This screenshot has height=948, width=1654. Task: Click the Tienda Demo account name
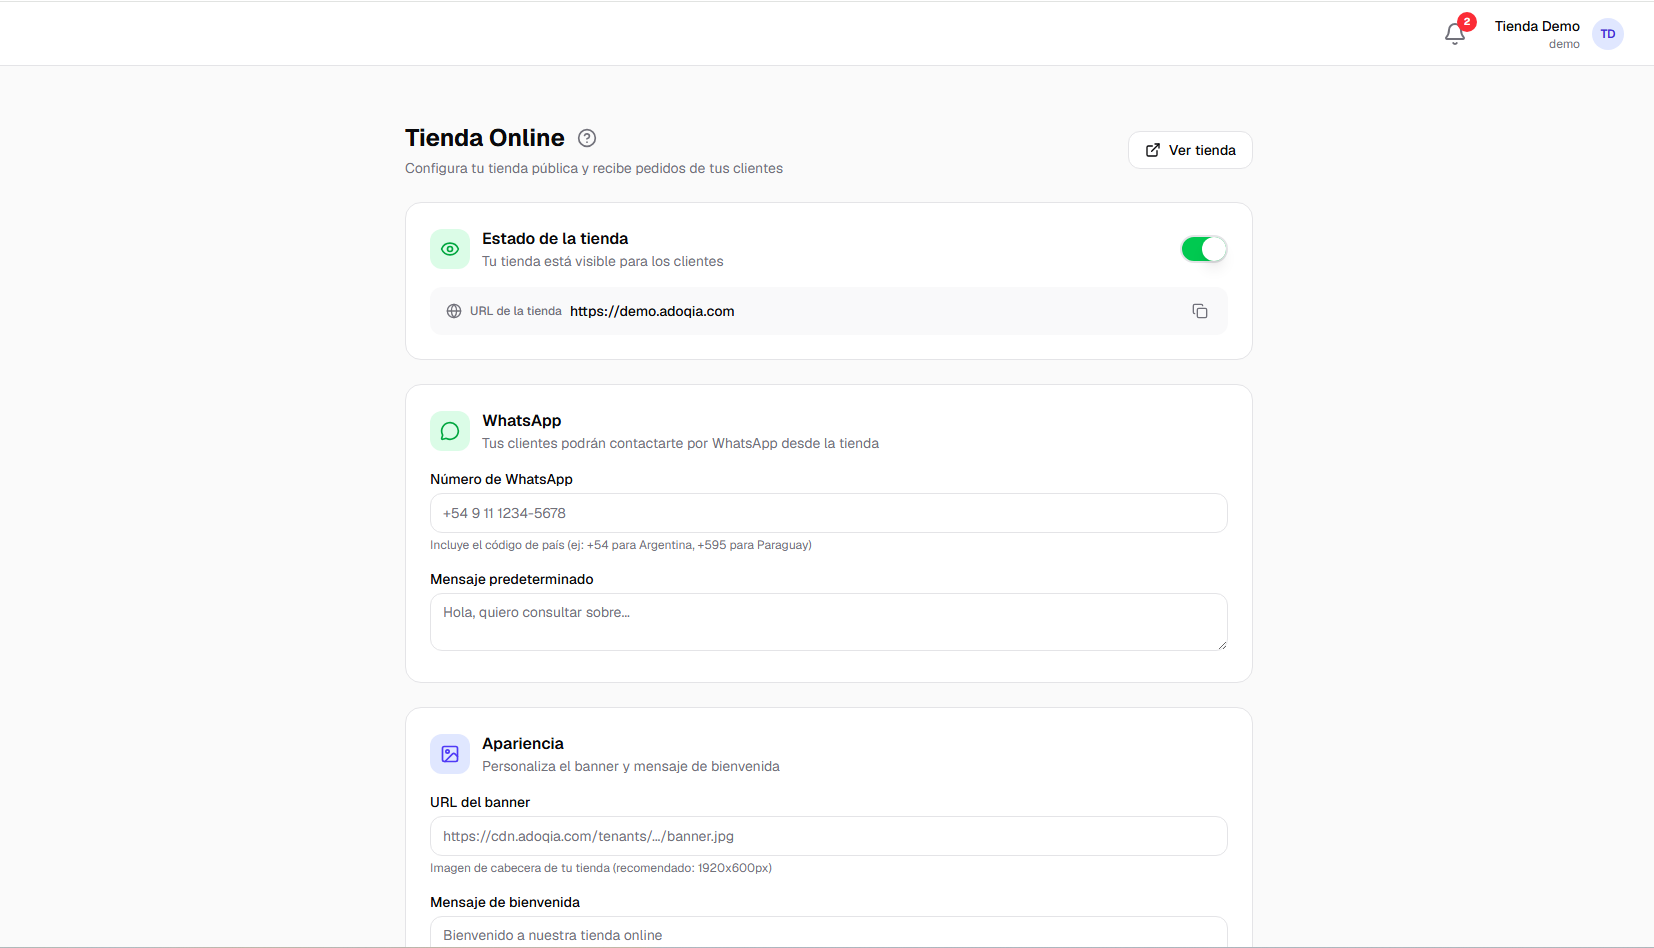pyautogui.click(x=1537, y=26)
